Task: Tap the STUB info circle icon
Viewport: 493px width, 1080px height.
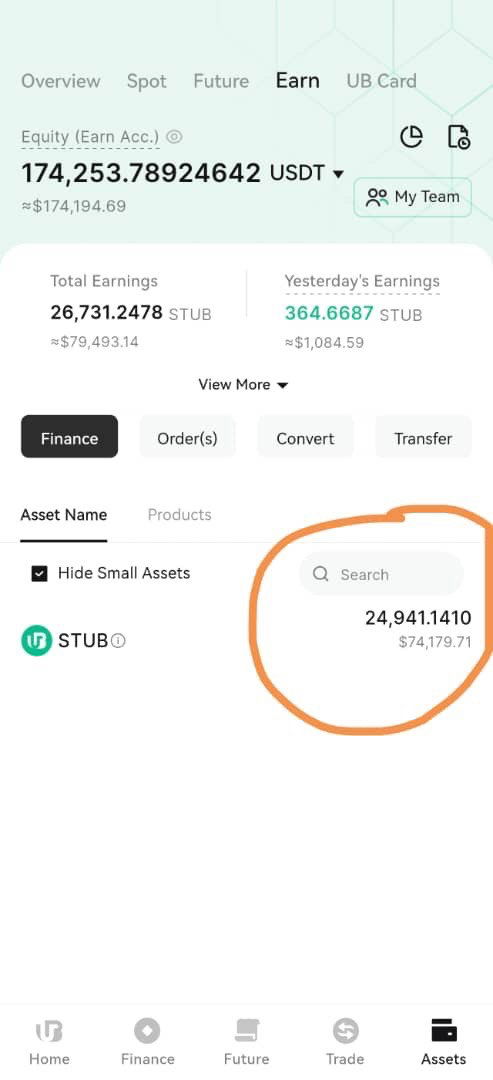Action: click(x=118, y=641)
